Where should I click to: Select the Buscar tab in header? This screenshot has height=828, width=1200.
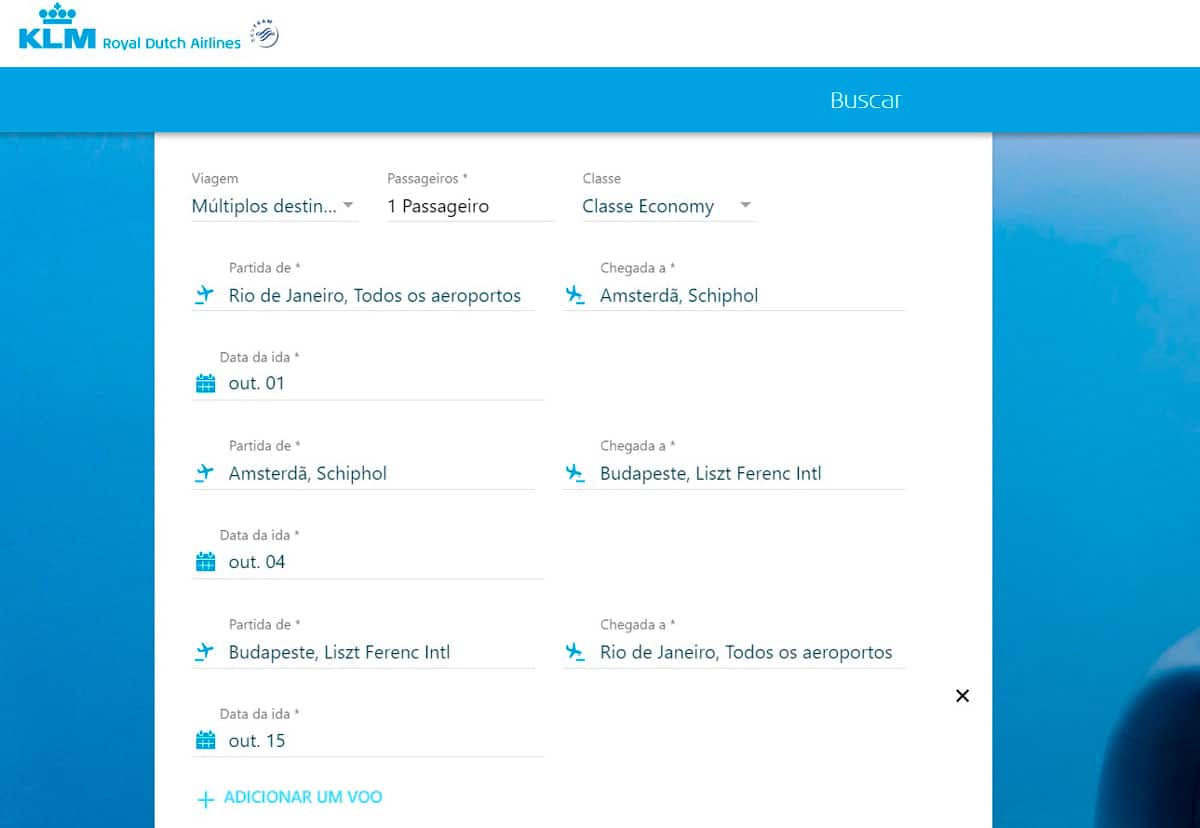tap(865, 100)
